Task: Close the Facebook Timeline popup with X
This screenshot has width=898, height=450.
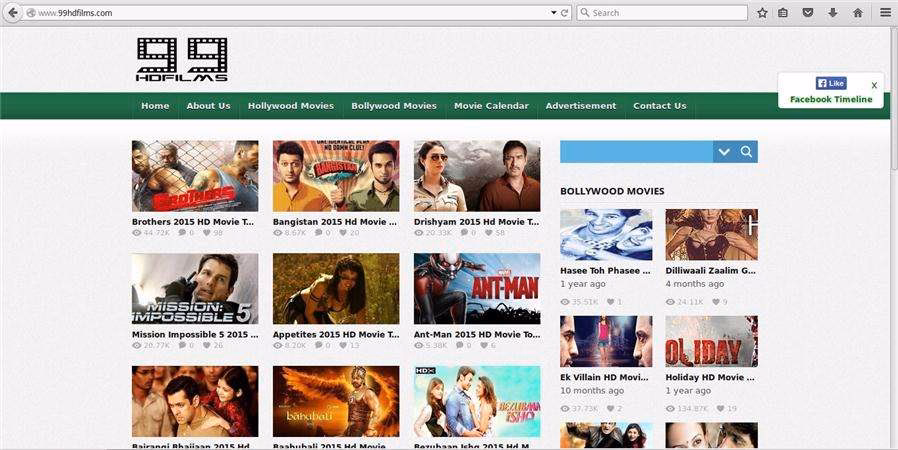Action: 874,85
